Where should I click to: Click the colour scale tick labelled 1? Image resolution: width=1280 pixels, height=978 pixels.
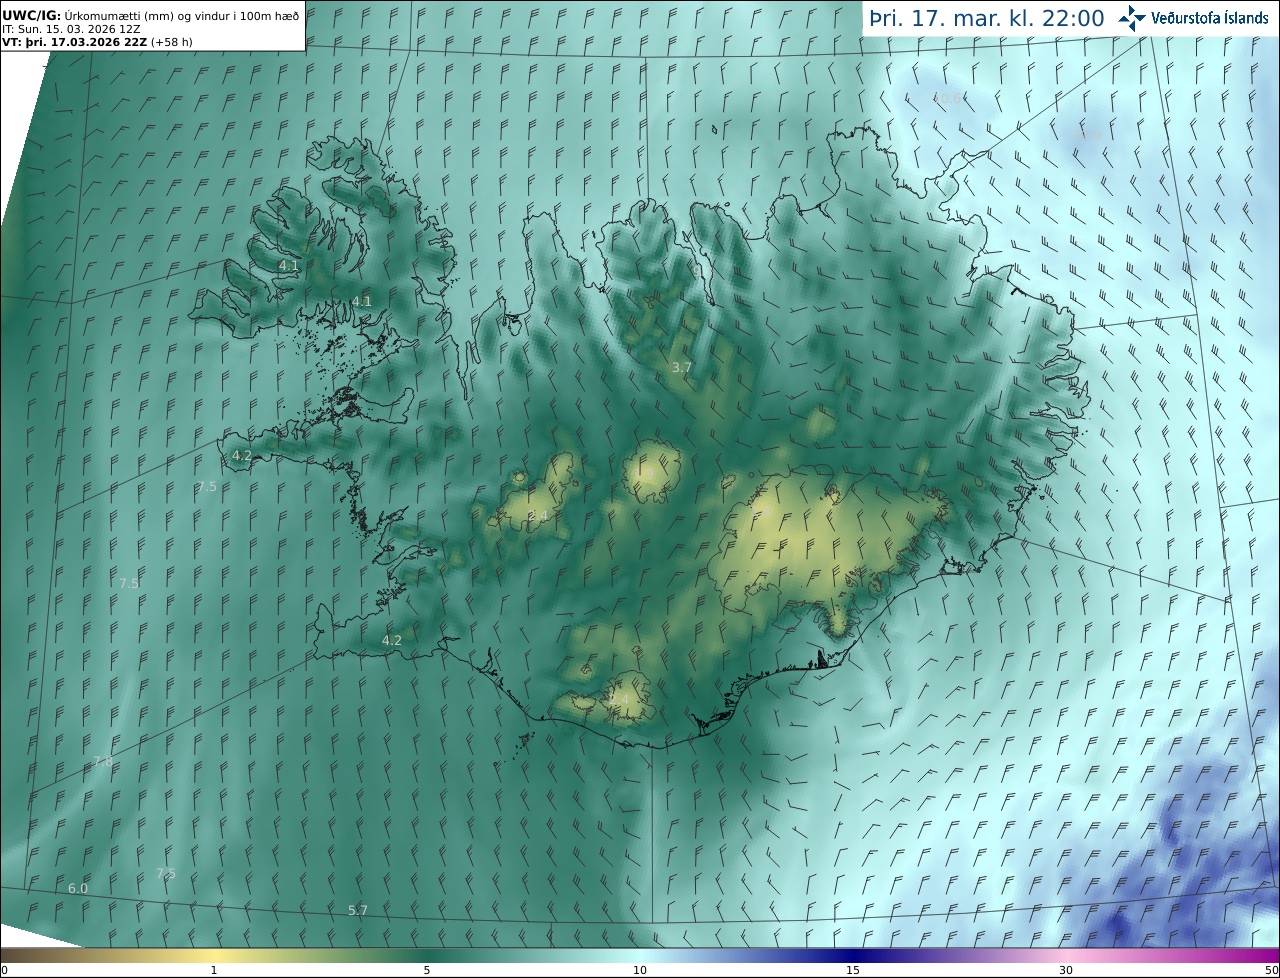tap(214, 970)
